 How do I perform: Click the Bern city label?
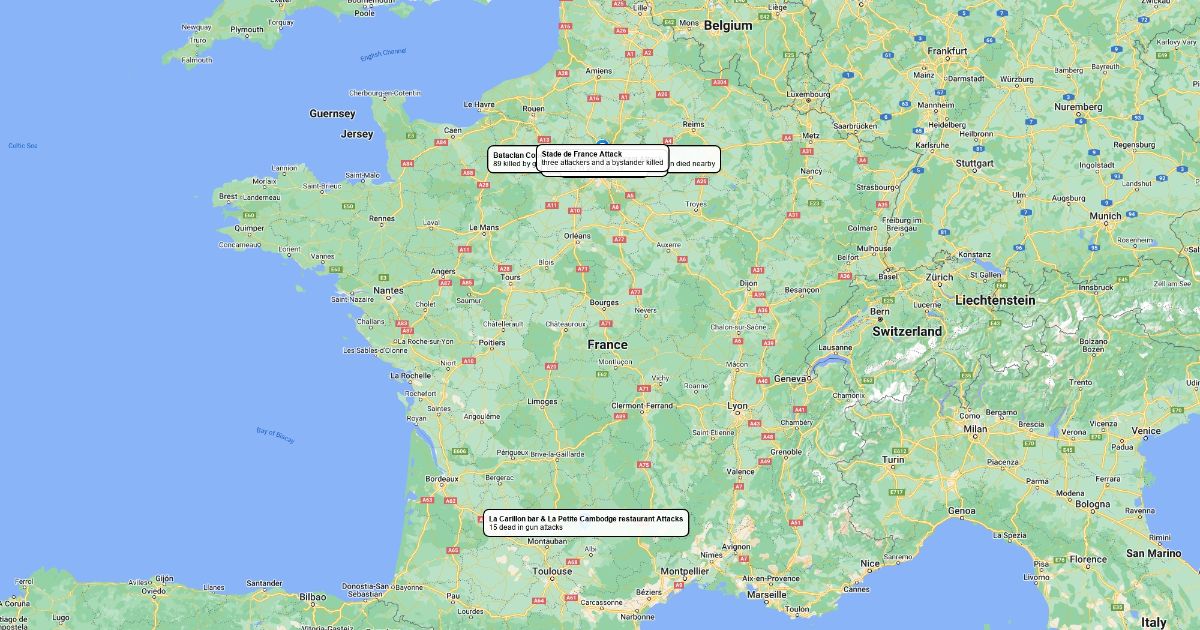(x=881, y=312)
